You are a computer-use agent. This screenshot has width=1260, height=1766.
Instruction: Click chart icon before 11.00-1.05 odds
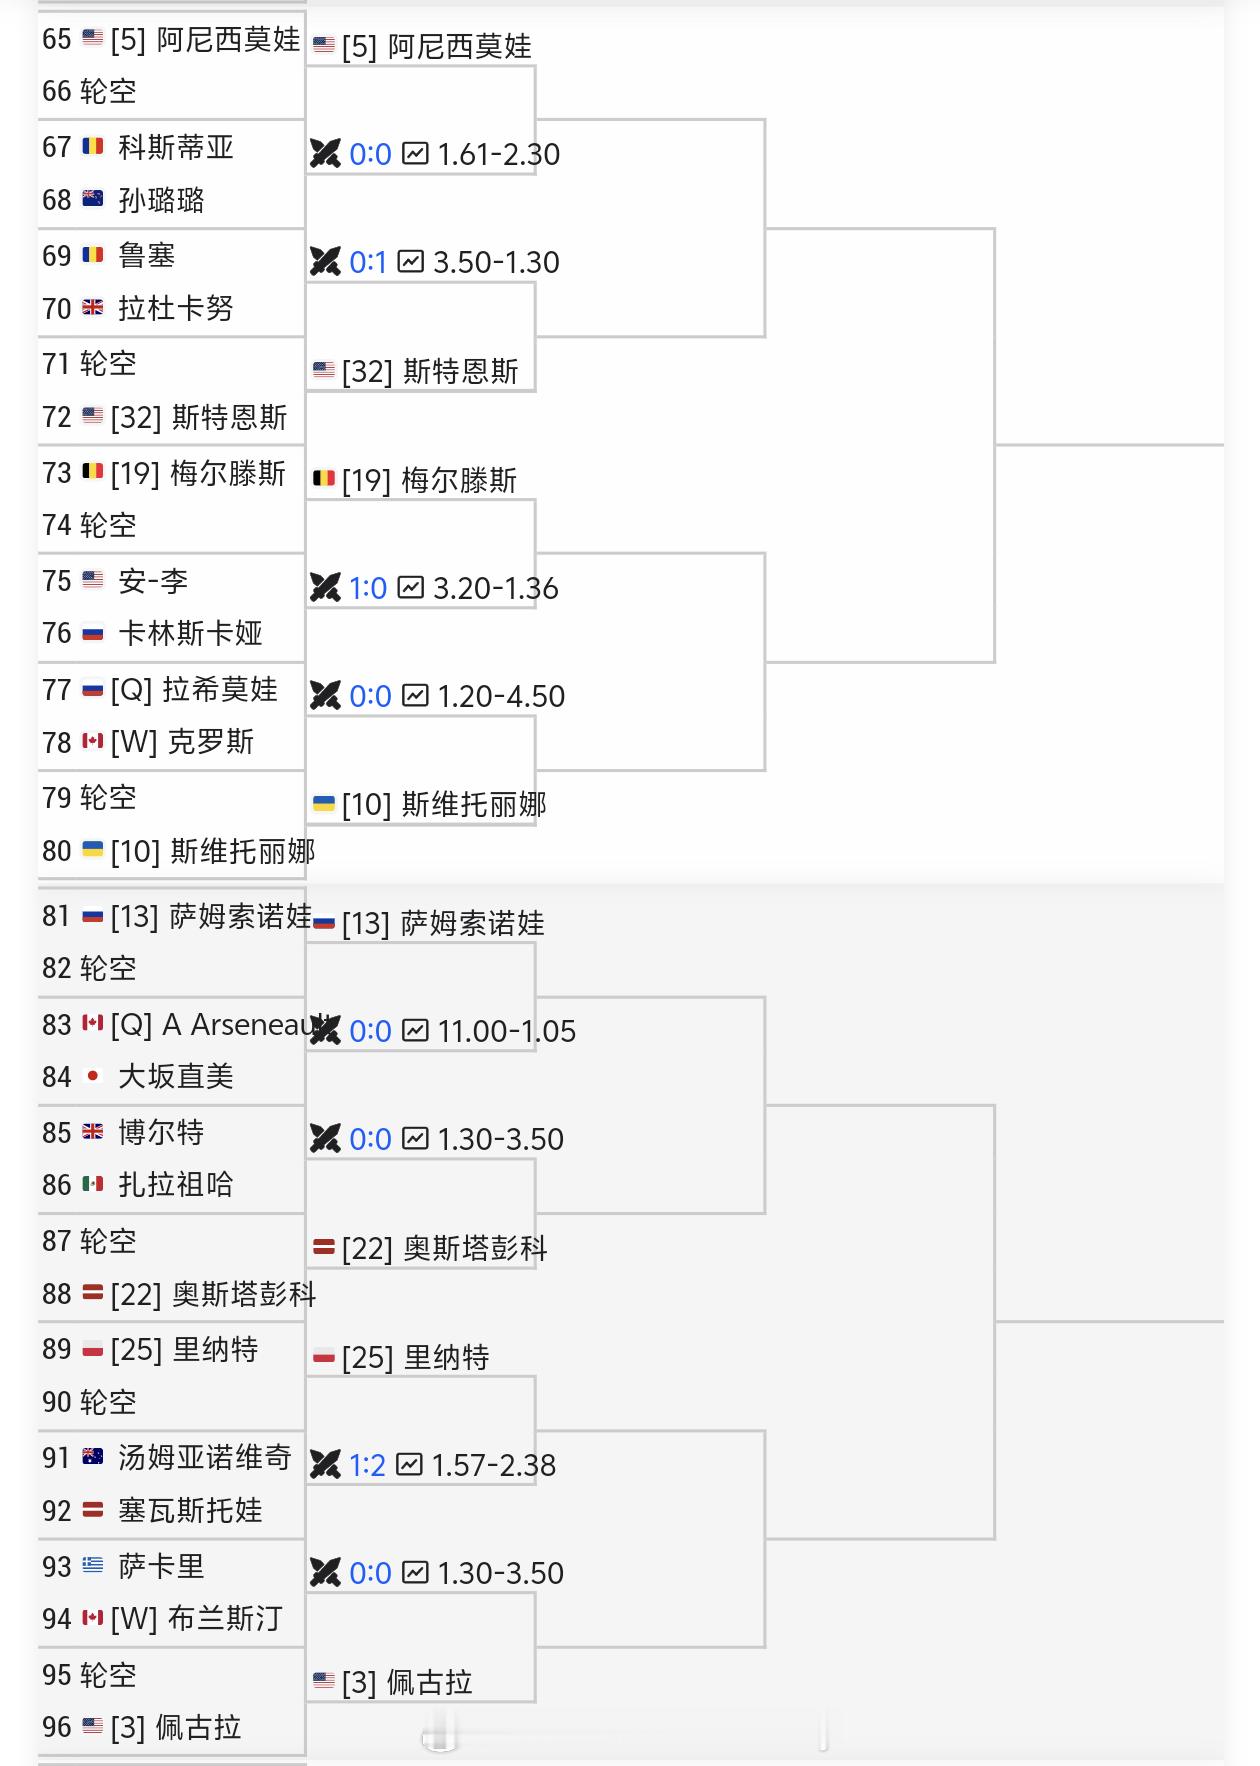coord(415,1031)
